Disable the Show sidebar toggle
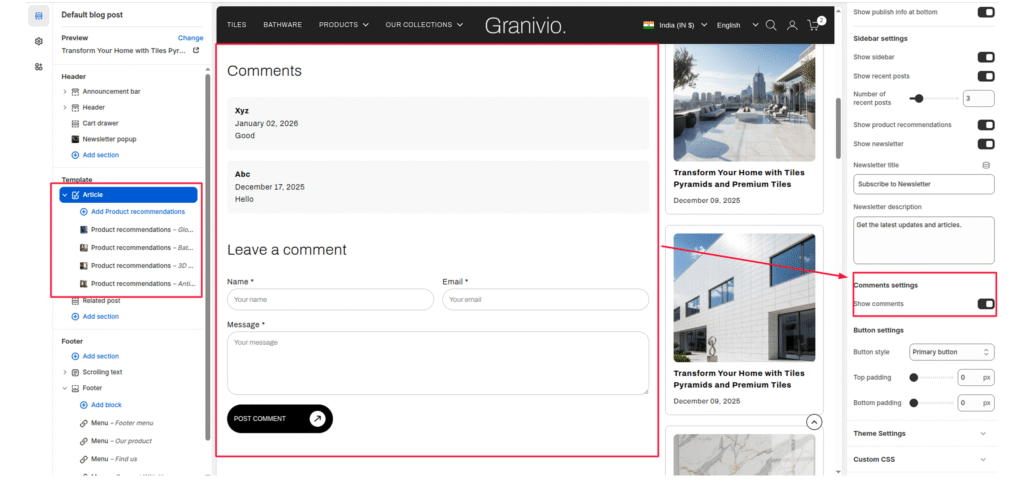 985,58
